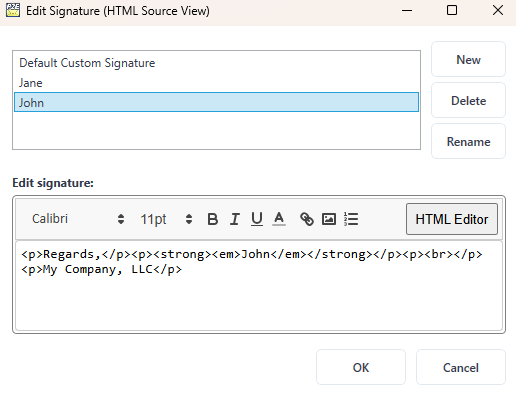Click the app icon in title bar

point(13,10)
